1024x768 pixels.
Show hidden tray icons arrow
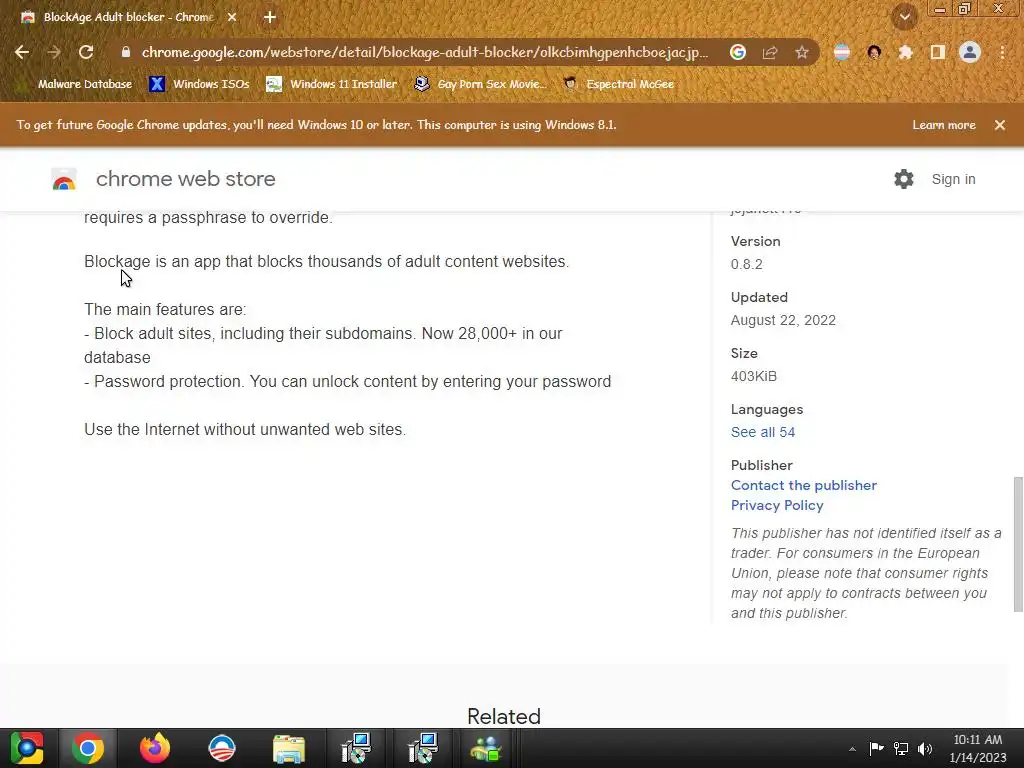[x=852, y=748]
